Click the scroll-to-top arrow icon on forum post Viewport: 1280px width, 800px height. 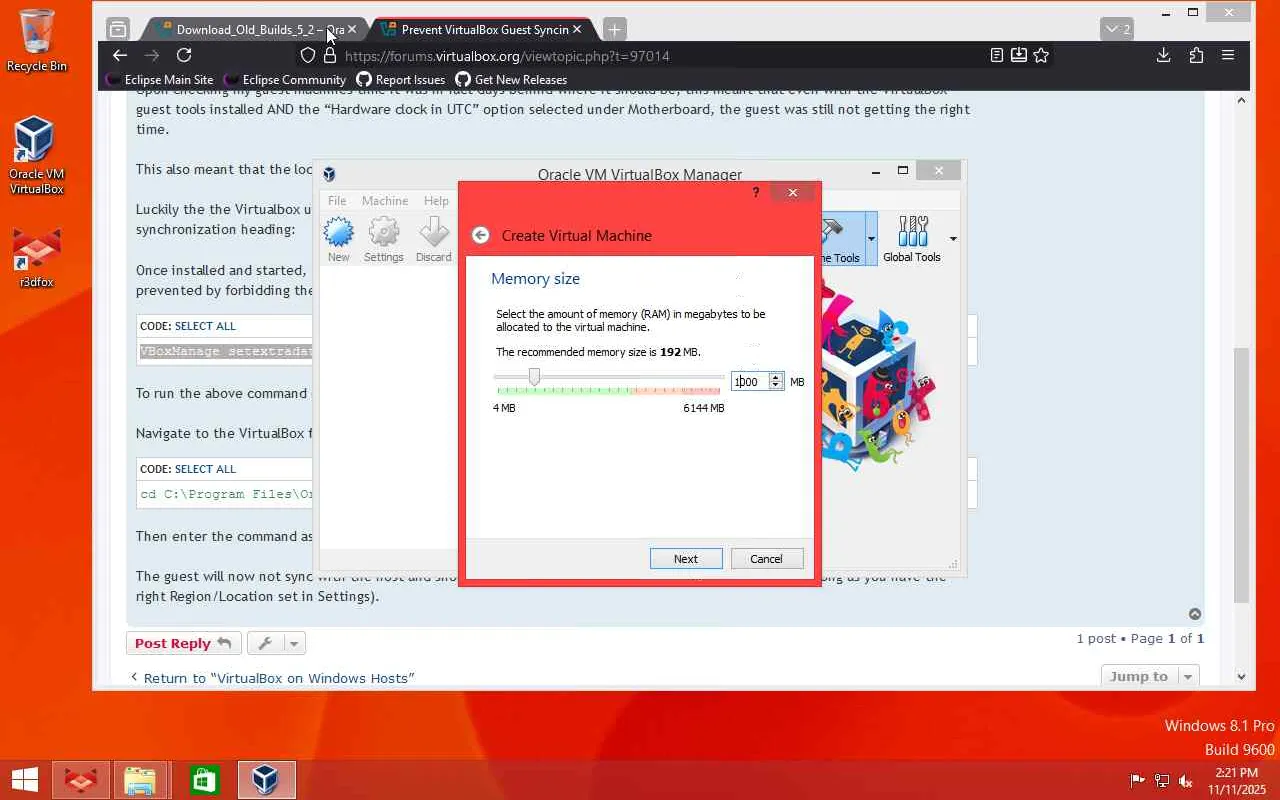tap(1195, 614)
